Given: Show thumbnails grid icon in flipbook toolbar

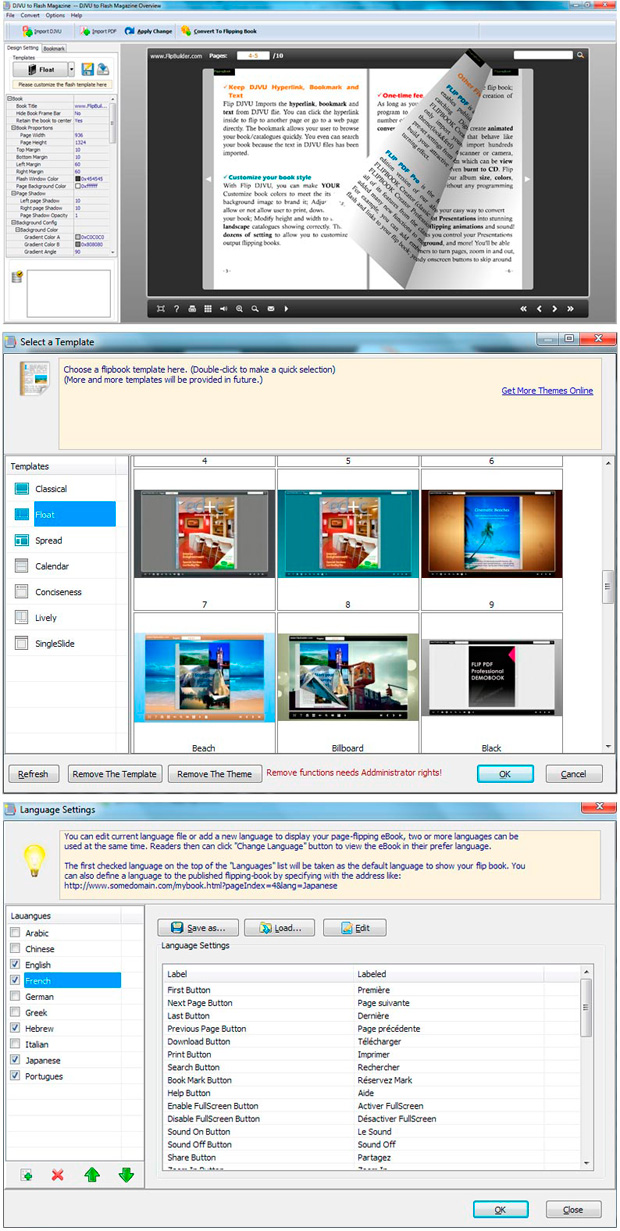Looking at the screenshot, I should pos(207,309).
